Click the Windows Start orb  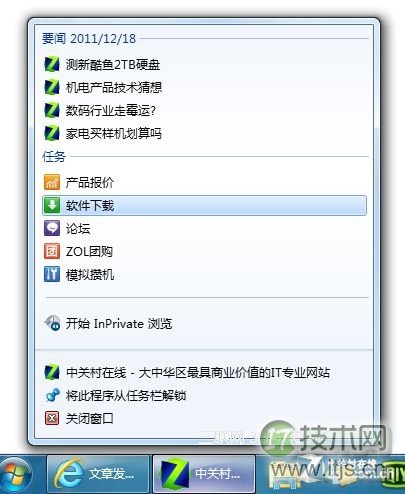(16, 475)
